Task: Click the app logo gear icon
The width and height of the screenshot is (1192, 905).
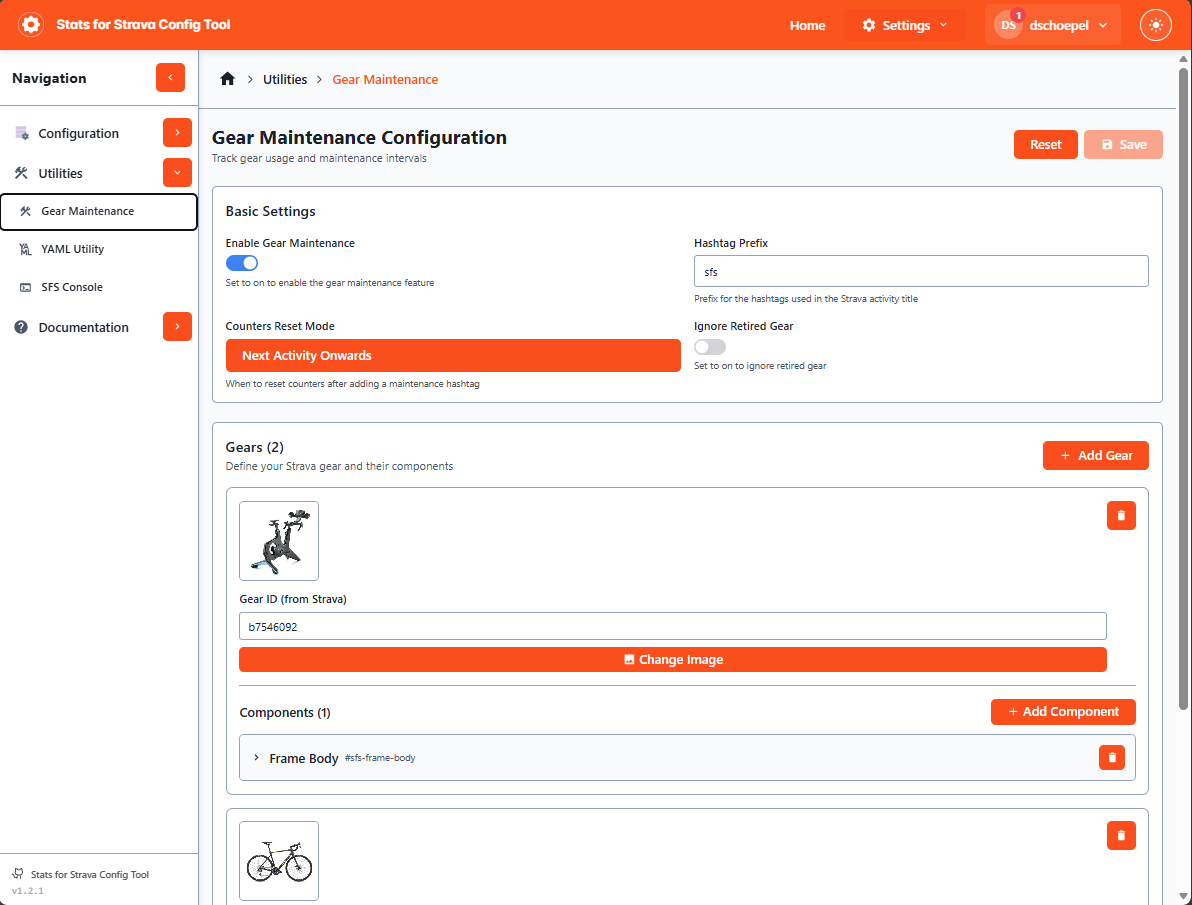Action: [31, 25]
